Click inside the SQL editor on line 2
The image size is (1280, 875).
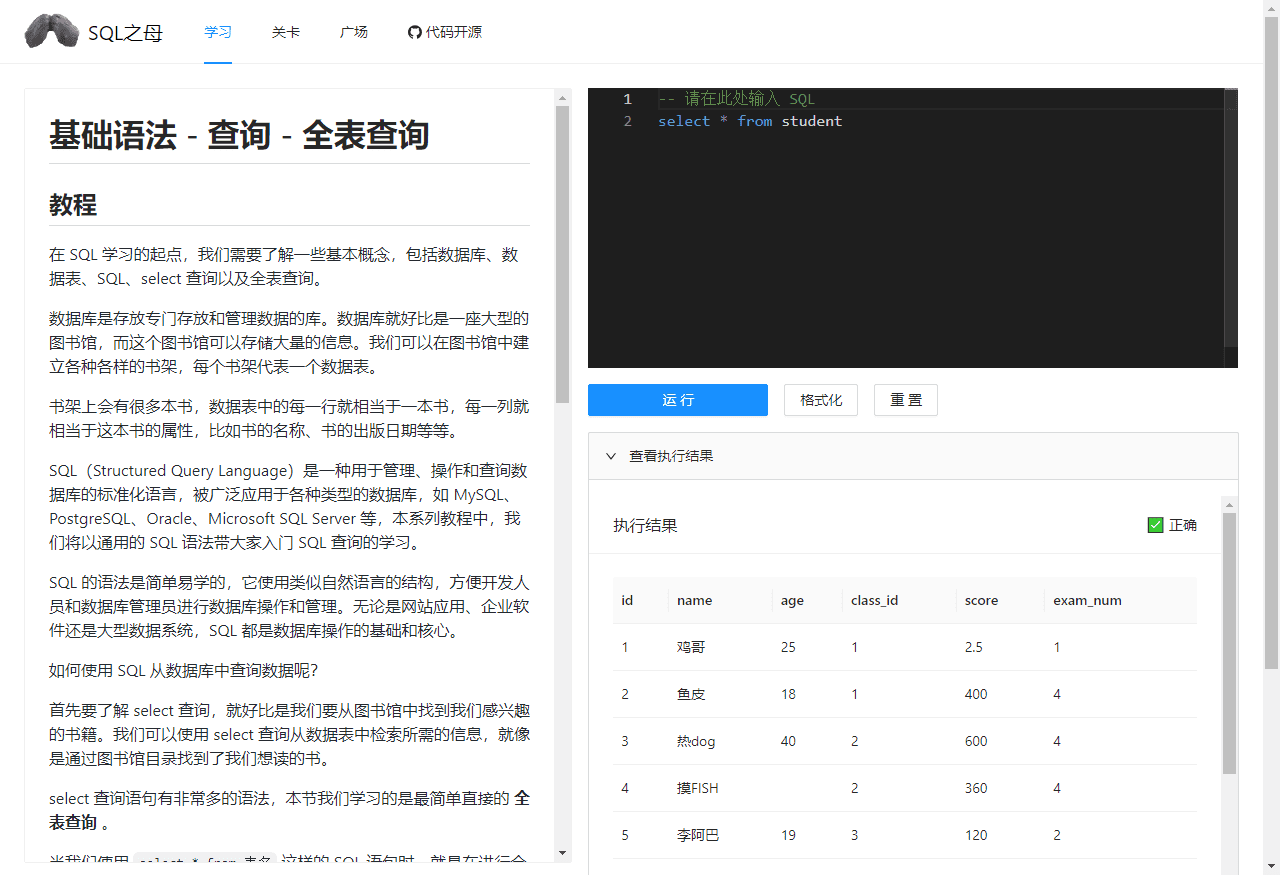click(x=750, y=120)
